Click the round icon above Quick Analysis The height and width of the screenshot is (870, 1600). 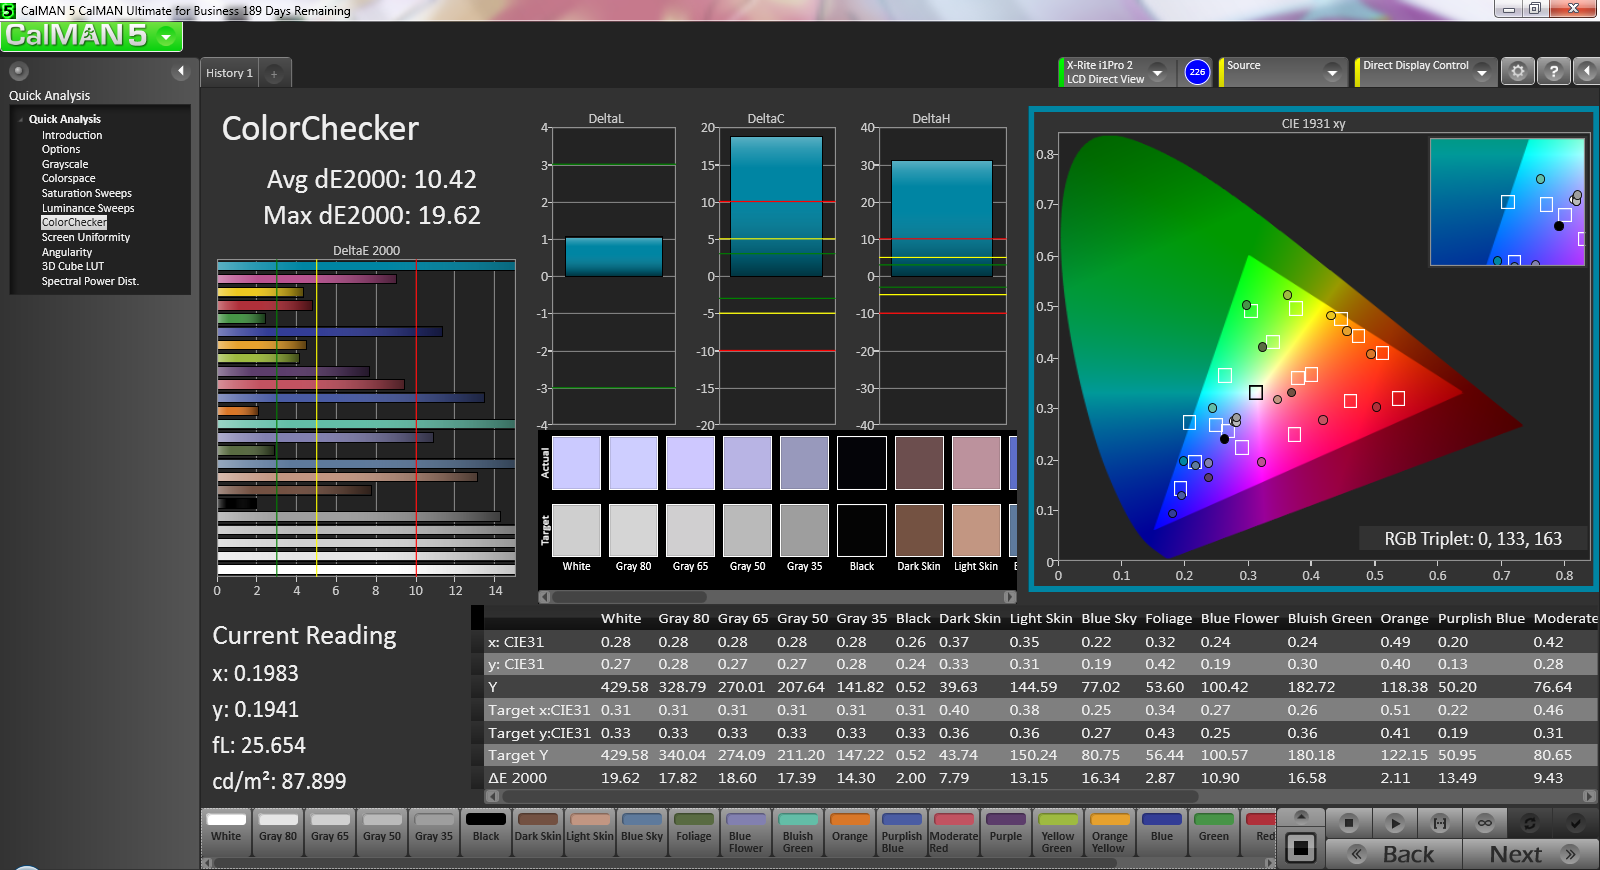(18, 71)
